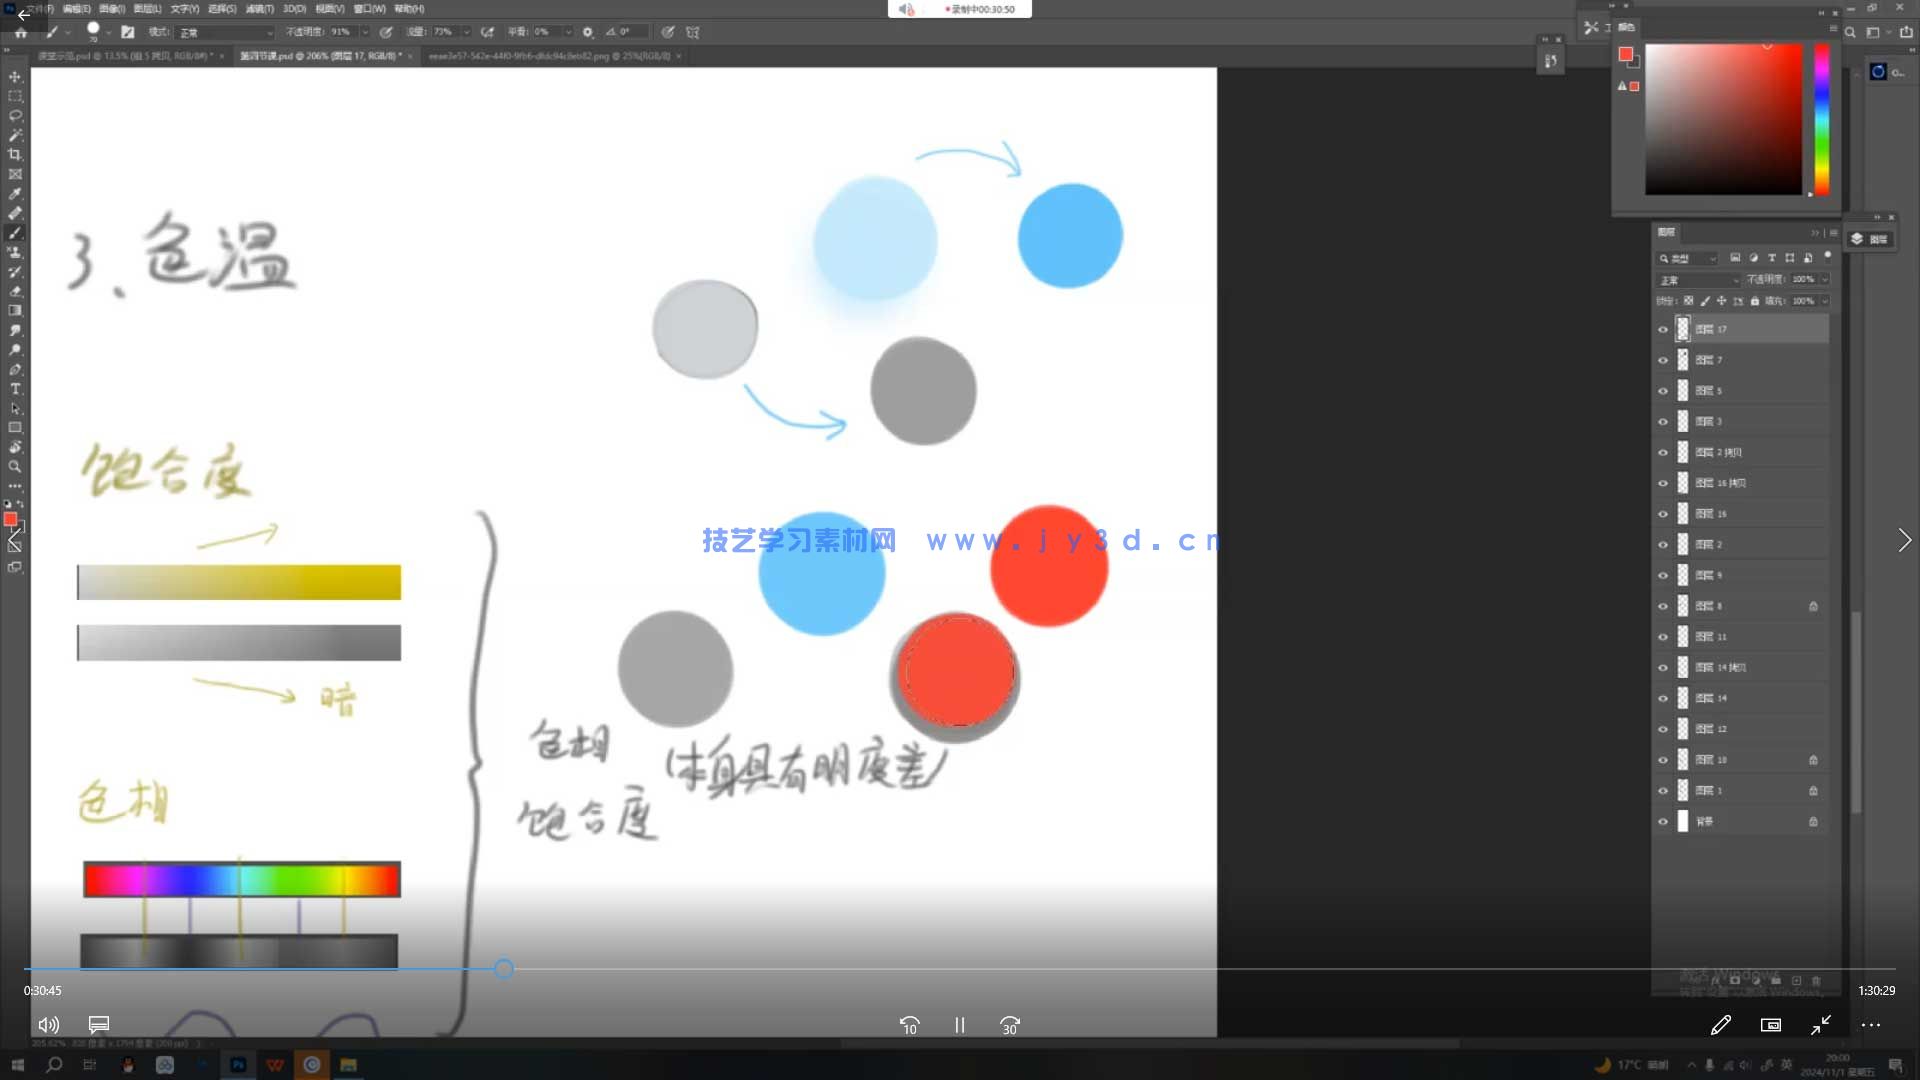The height and width of the screenshot is (1080, 1920).
Task: Click the lock icon on layer 图层 8
Action: (x=1814, y=606)
